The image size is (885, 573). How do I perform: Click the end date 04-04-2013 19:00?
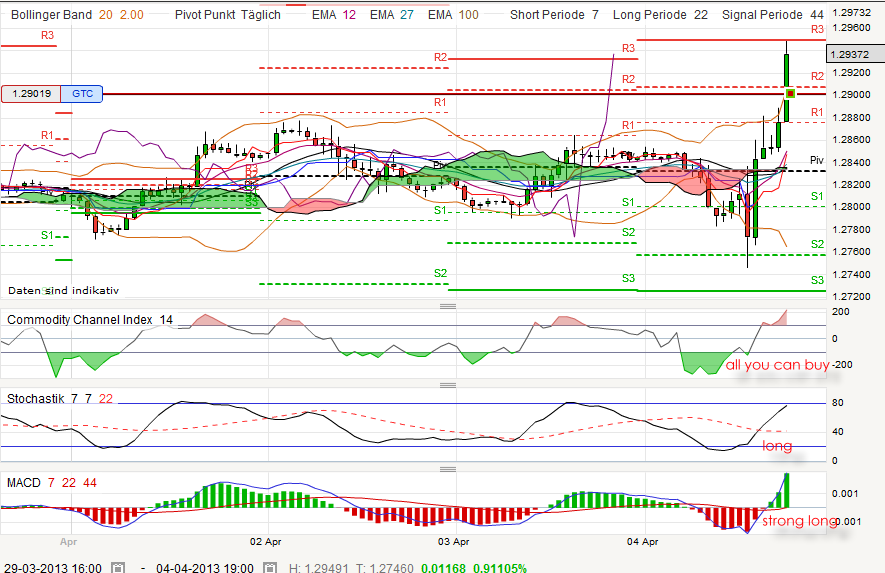point(205,567)
